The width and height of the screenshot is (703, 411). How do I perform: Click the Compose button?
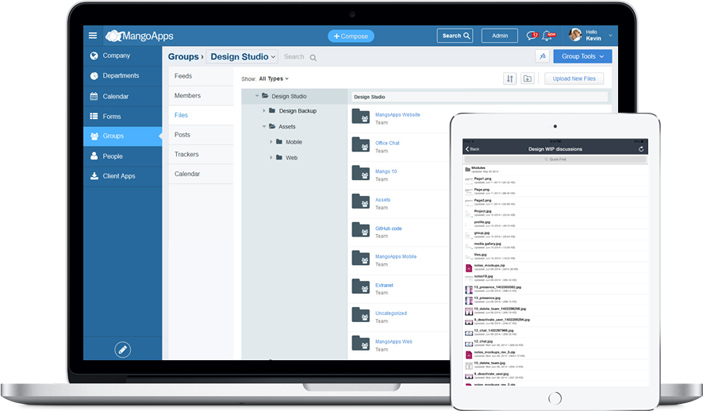[351, 36]
